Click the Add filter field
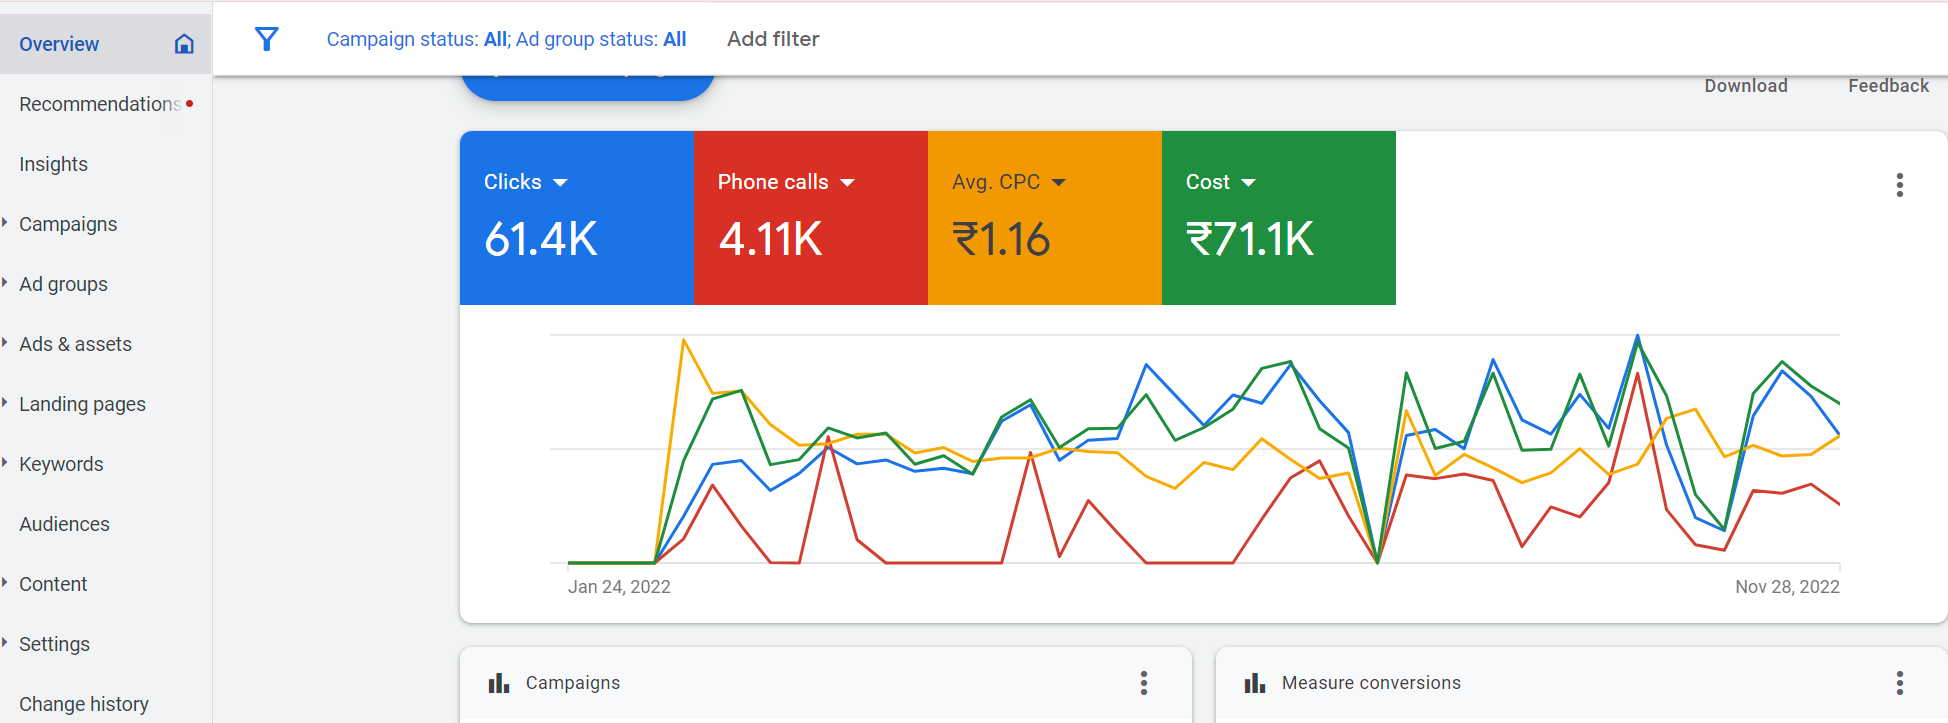The height and width of the screenshot is (723, 1948). coord(773,39)
